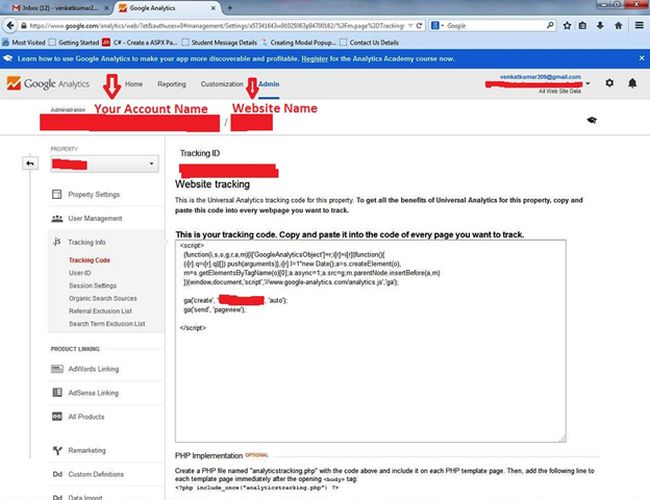Image resolution: width=650 pixels, height=500 pixels.
Task: Open the Home menu item
Action: click(133, 84)
